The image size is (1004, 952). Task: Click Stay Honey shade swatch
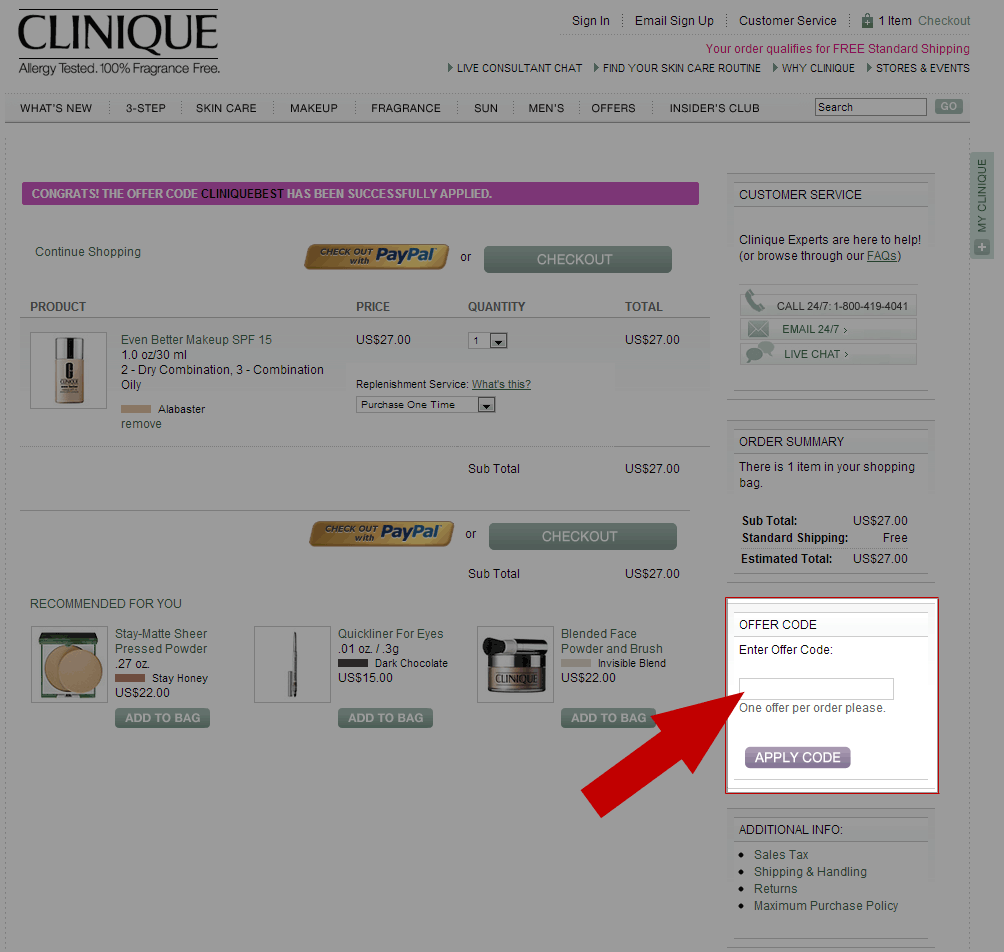(130, 678)
